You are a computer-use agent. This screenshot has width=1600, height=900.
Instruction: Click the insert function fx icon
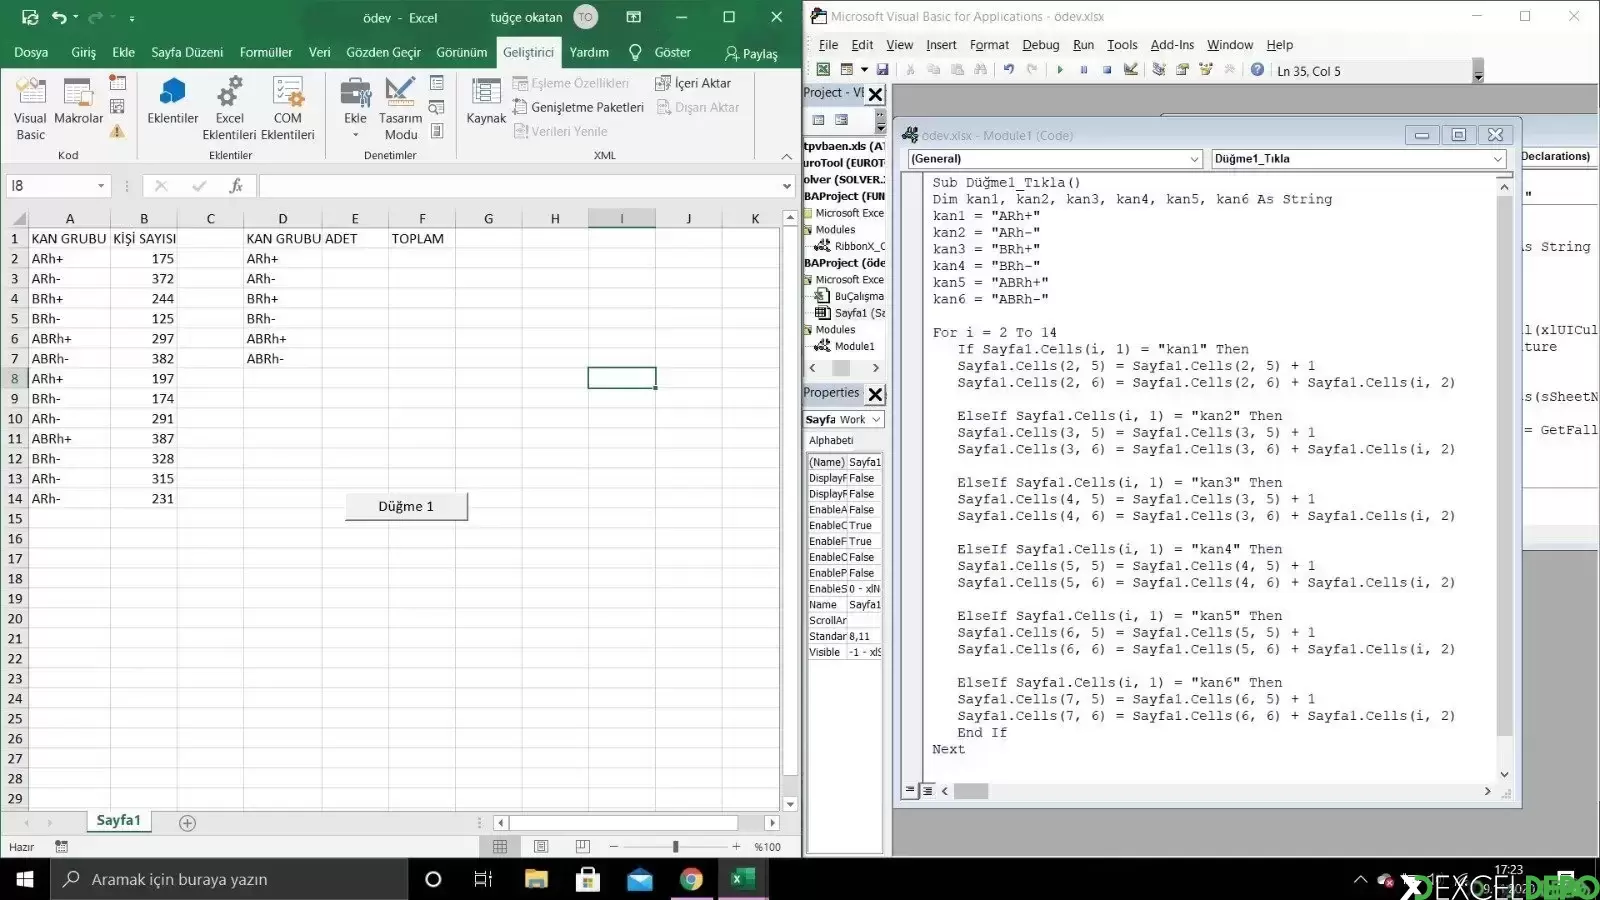(236, 186)
